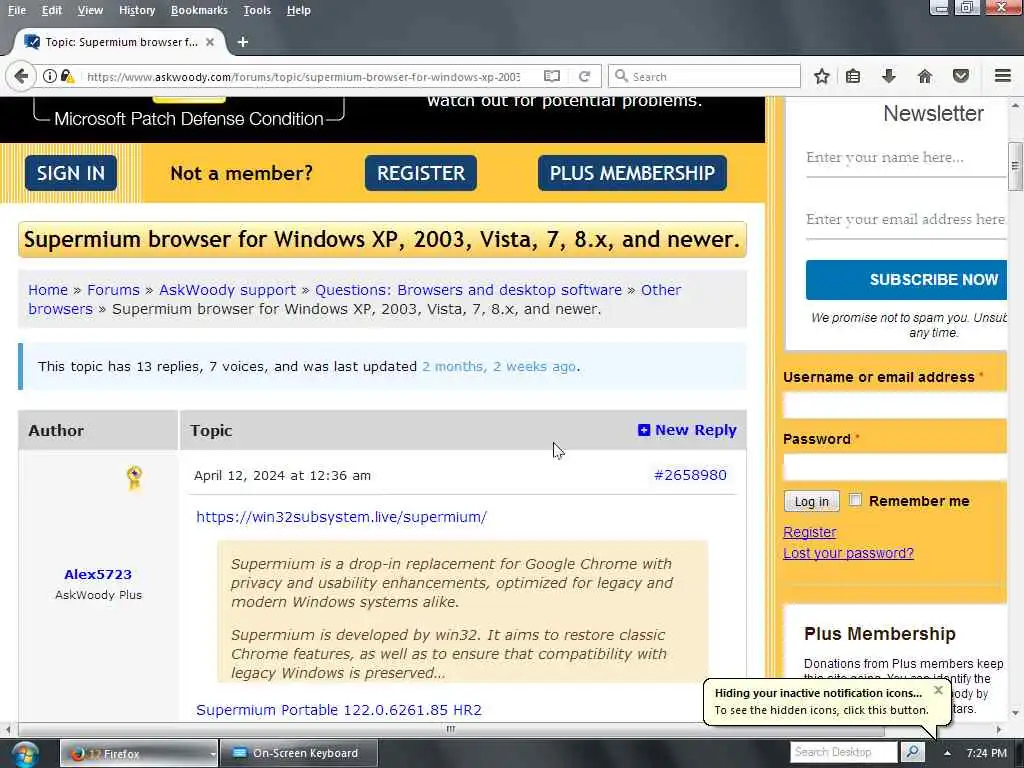Click the 2 months, 2 weeks ago link

click(x=499, y=366)
